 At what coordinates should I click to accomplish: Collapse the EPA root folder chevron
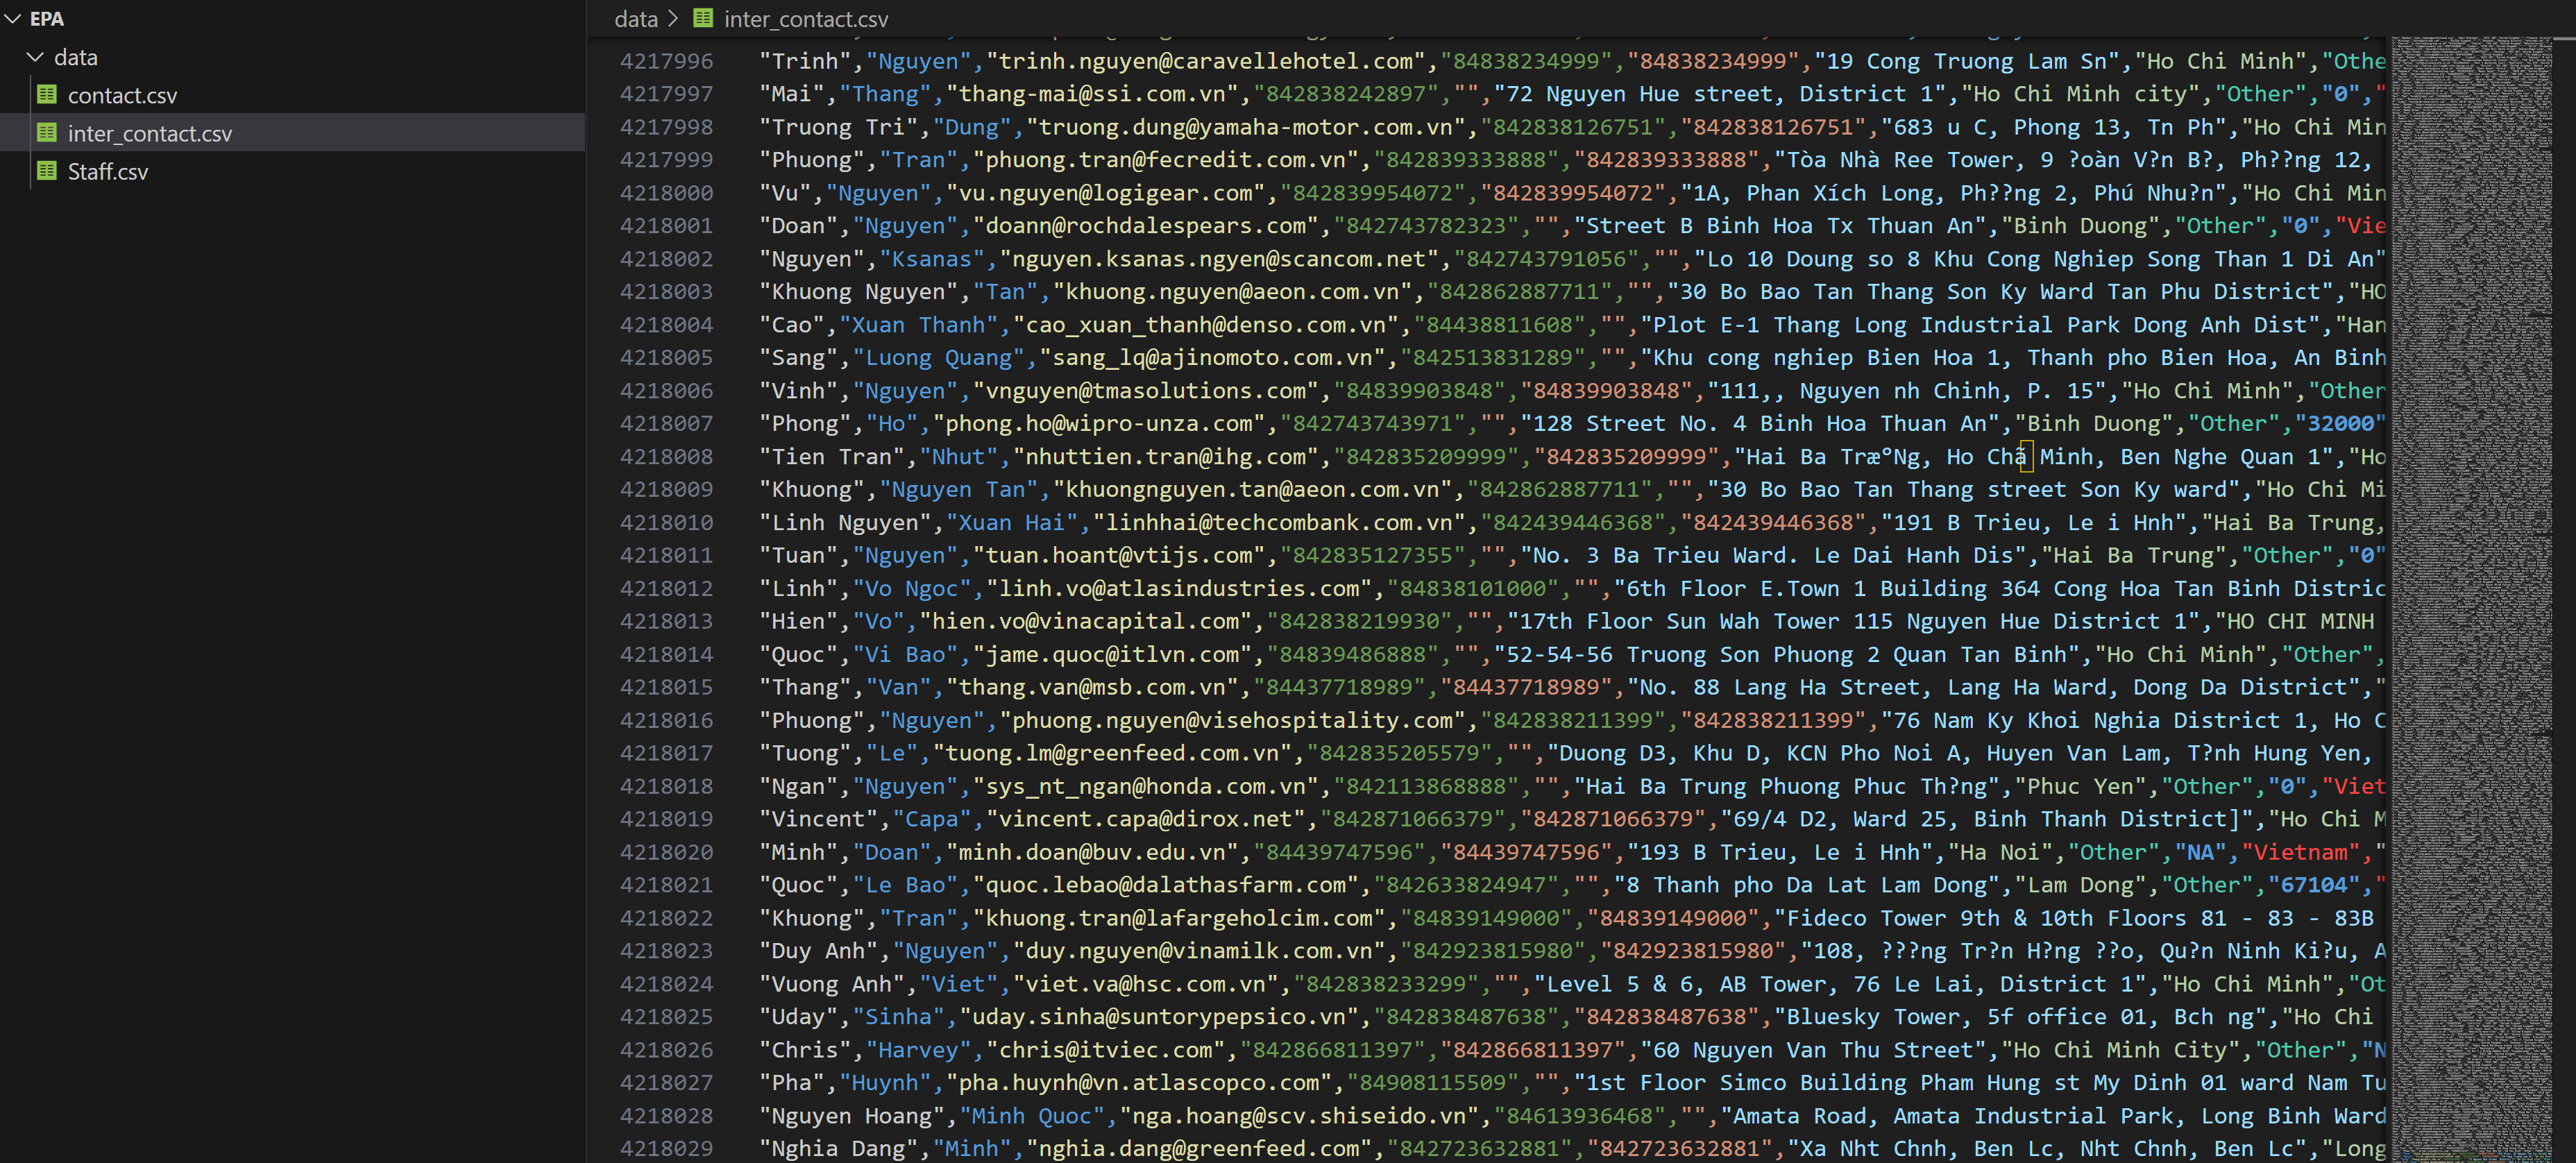point(13,19)
